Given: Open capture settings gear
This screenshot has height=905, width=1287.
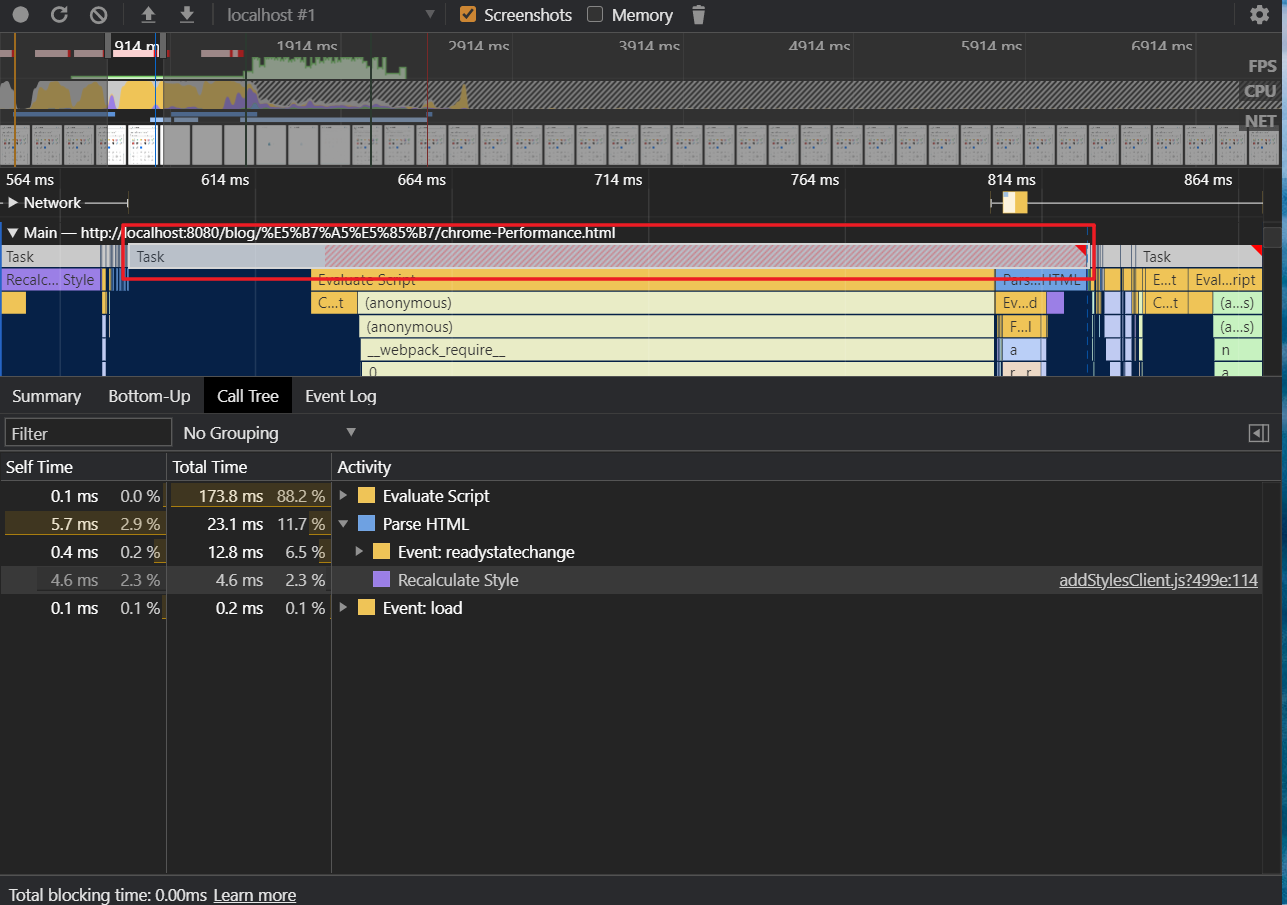Looking at the screenshot, I should pyautogui.click(x=1258, y=15).
